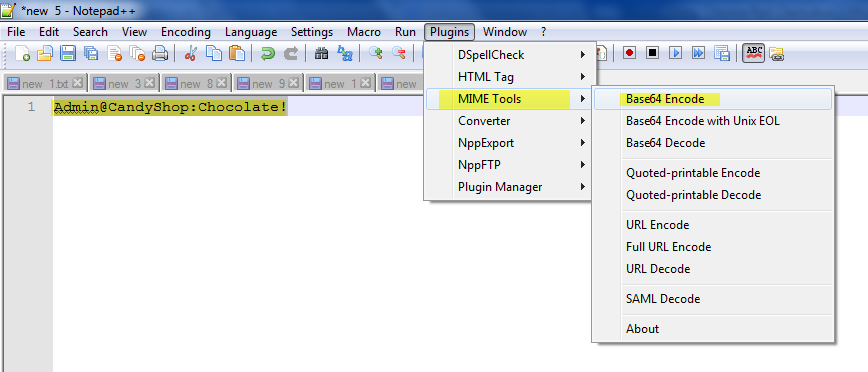Click the Close All files icon

(137, 54)
